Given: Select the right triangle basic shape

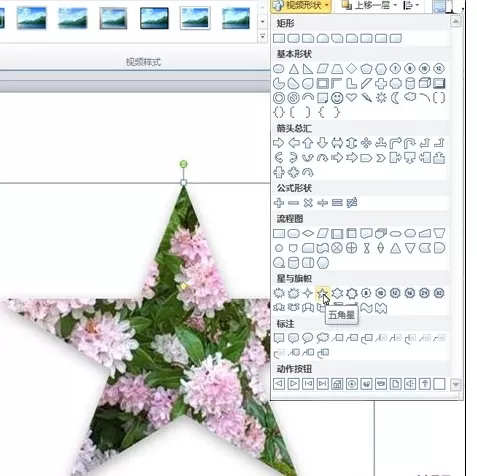Looking at the screenshot, I should coord(308,69).
